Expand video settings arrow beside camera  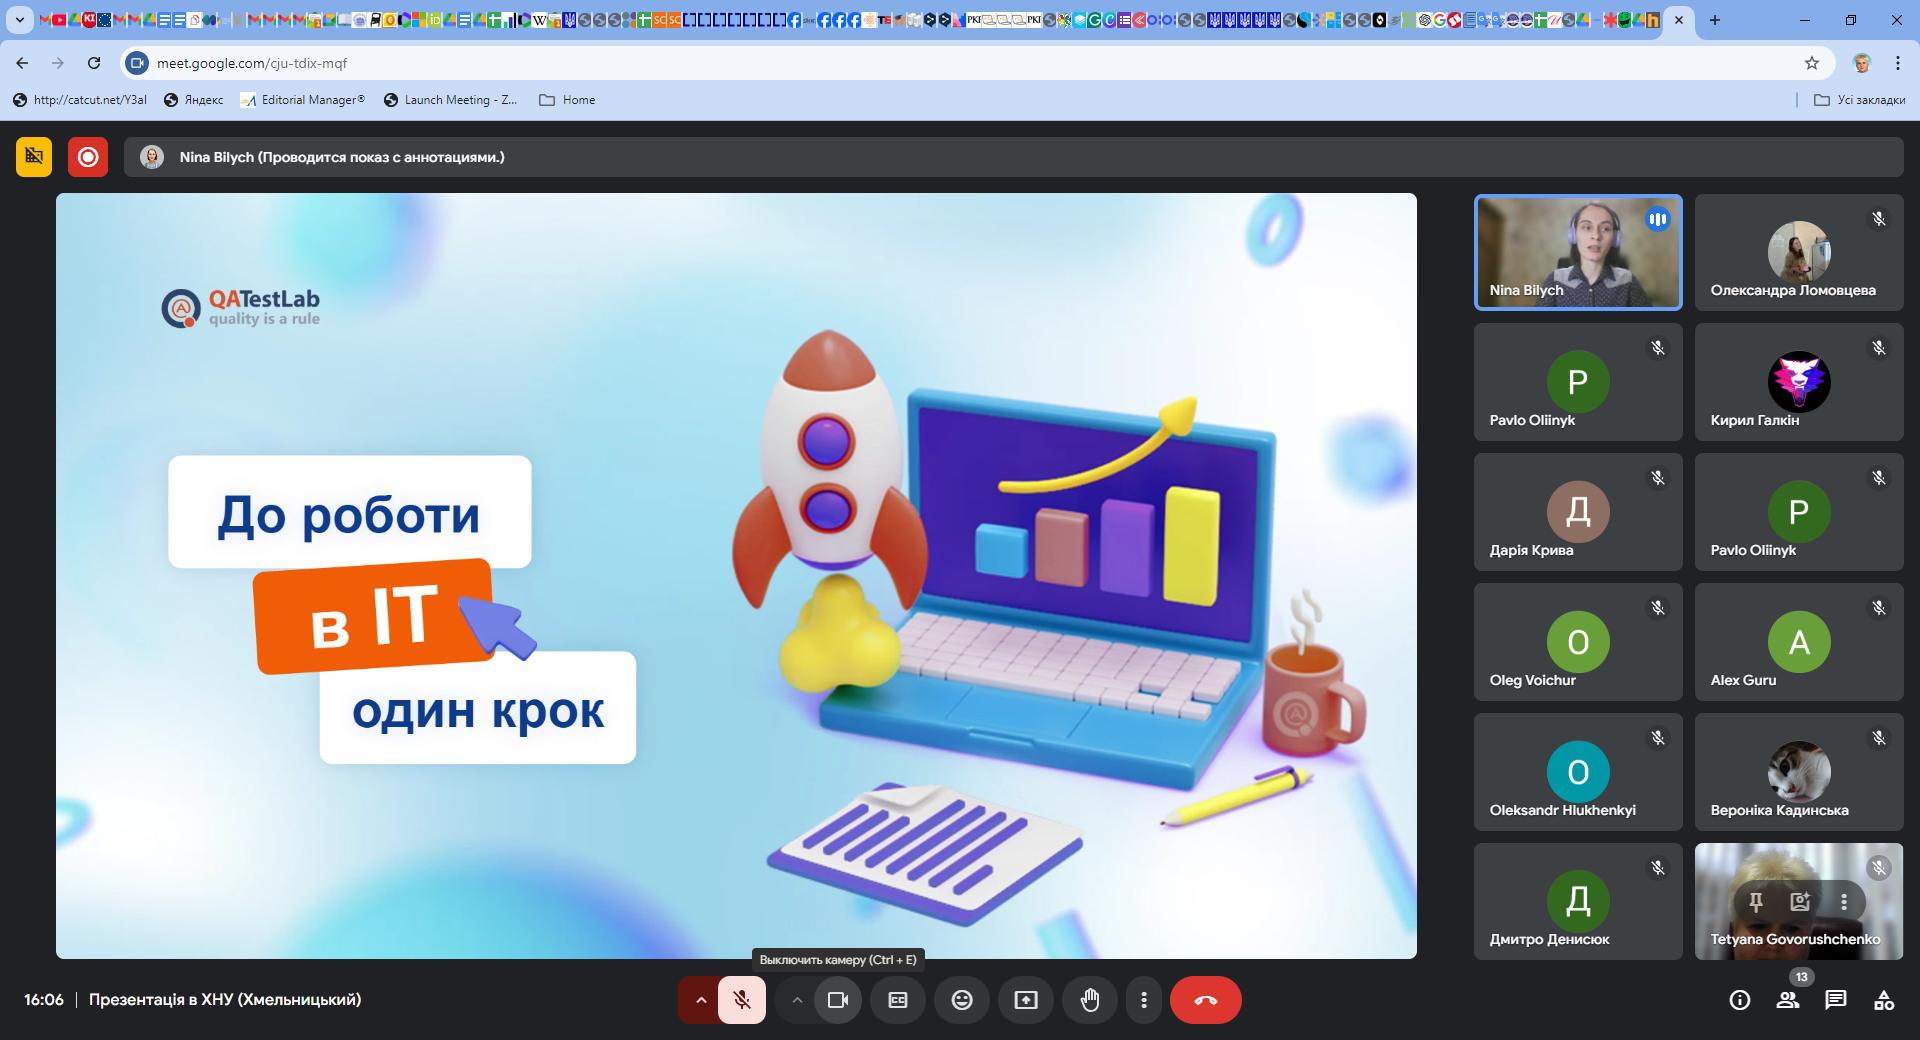point(797,1000)
